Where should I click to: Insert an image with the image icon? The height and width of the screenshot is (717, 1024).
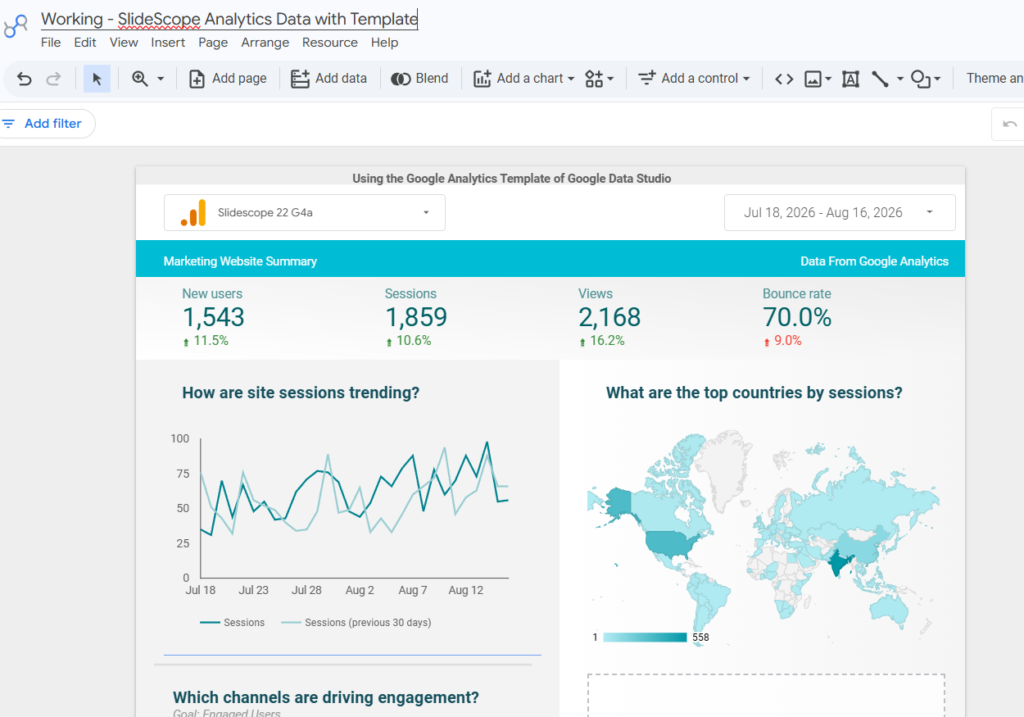pyautogui.click(x=812, y=79)
